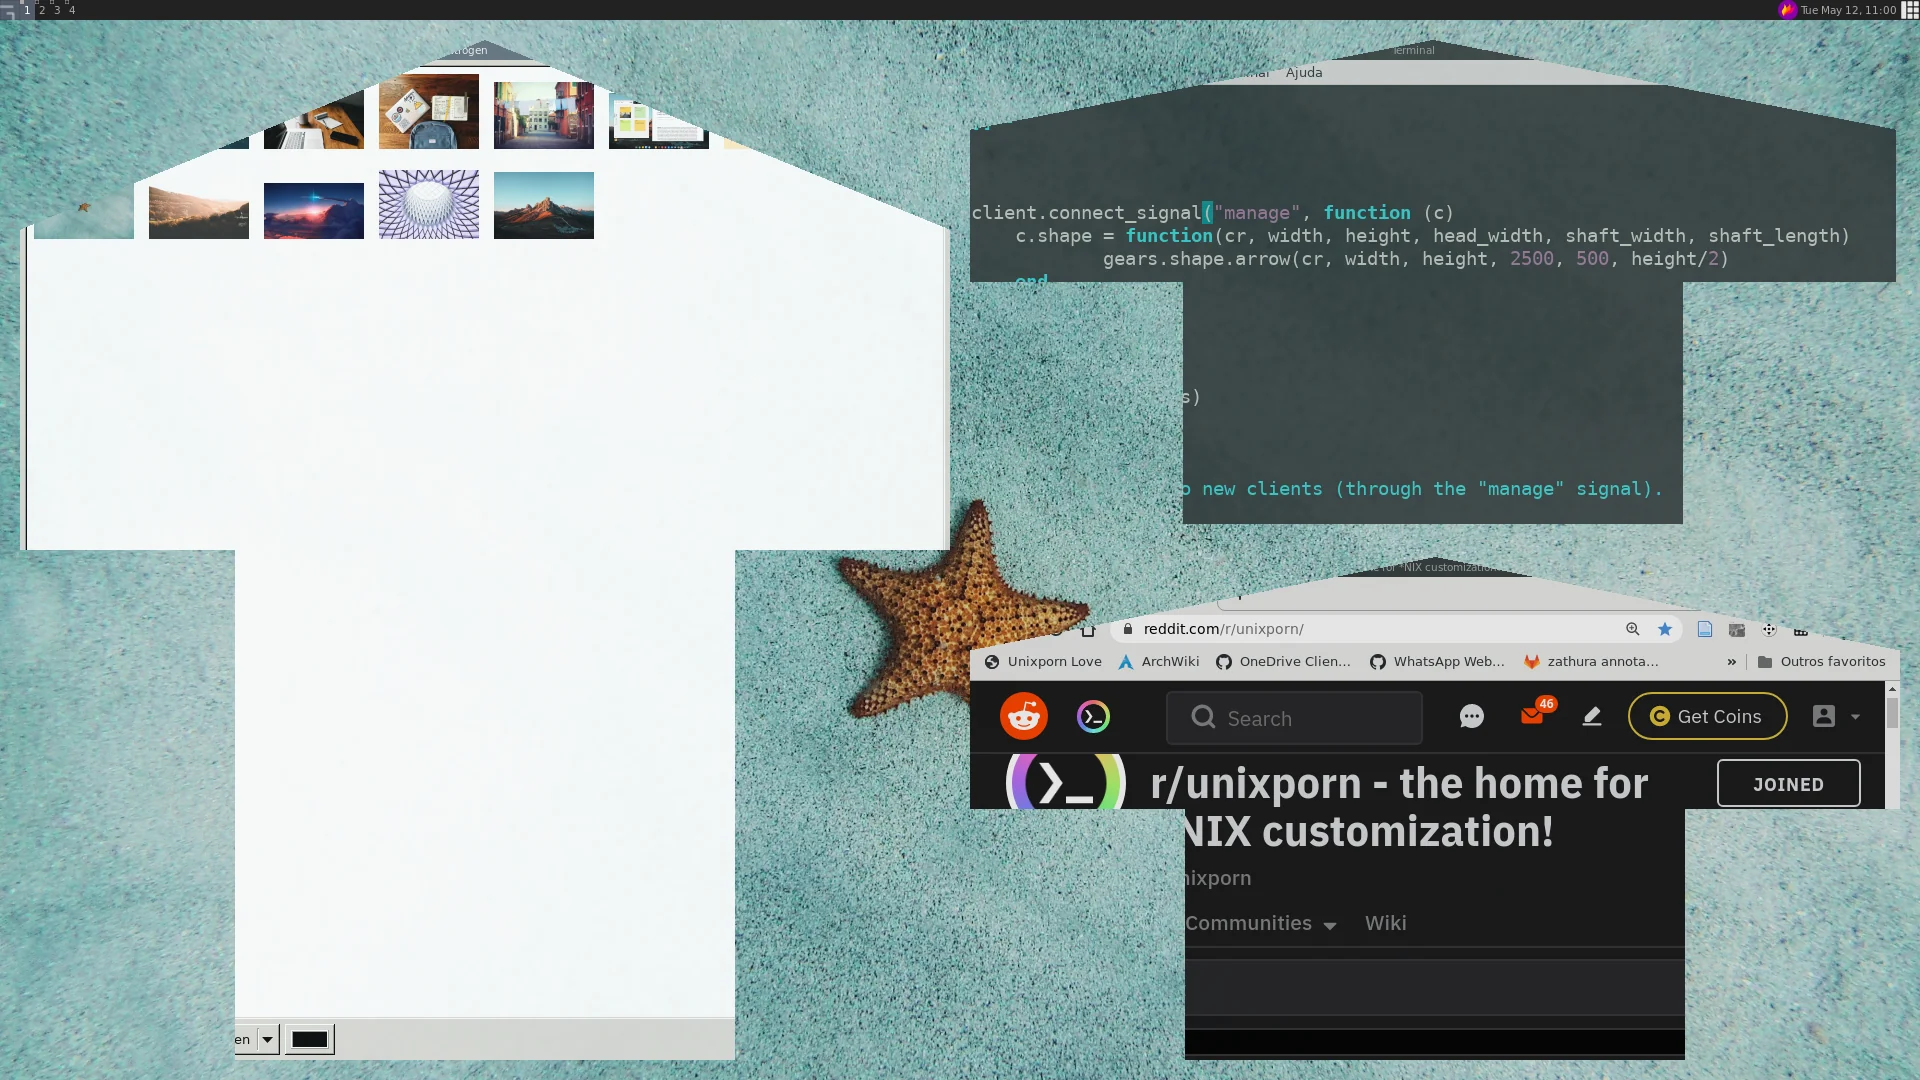Select the Wiki tab on the subreddit
The height and width of the screenshot is (1080, 1920).
coord(1385,923)
